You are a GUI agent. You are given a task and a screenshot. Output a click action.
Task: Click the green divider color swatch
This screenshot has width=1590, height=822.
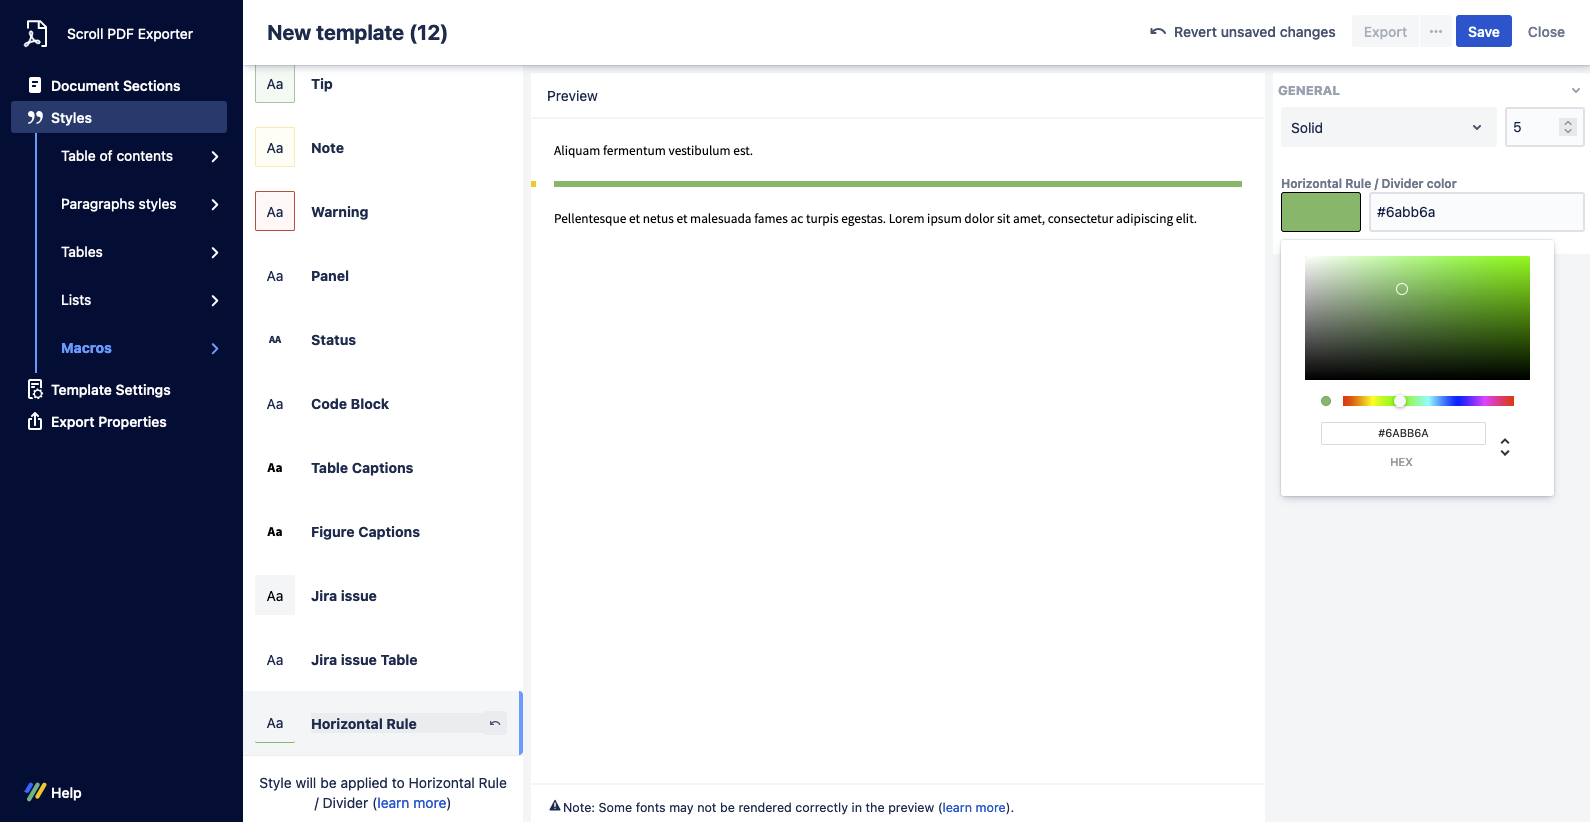click(x=1320, y=212)
